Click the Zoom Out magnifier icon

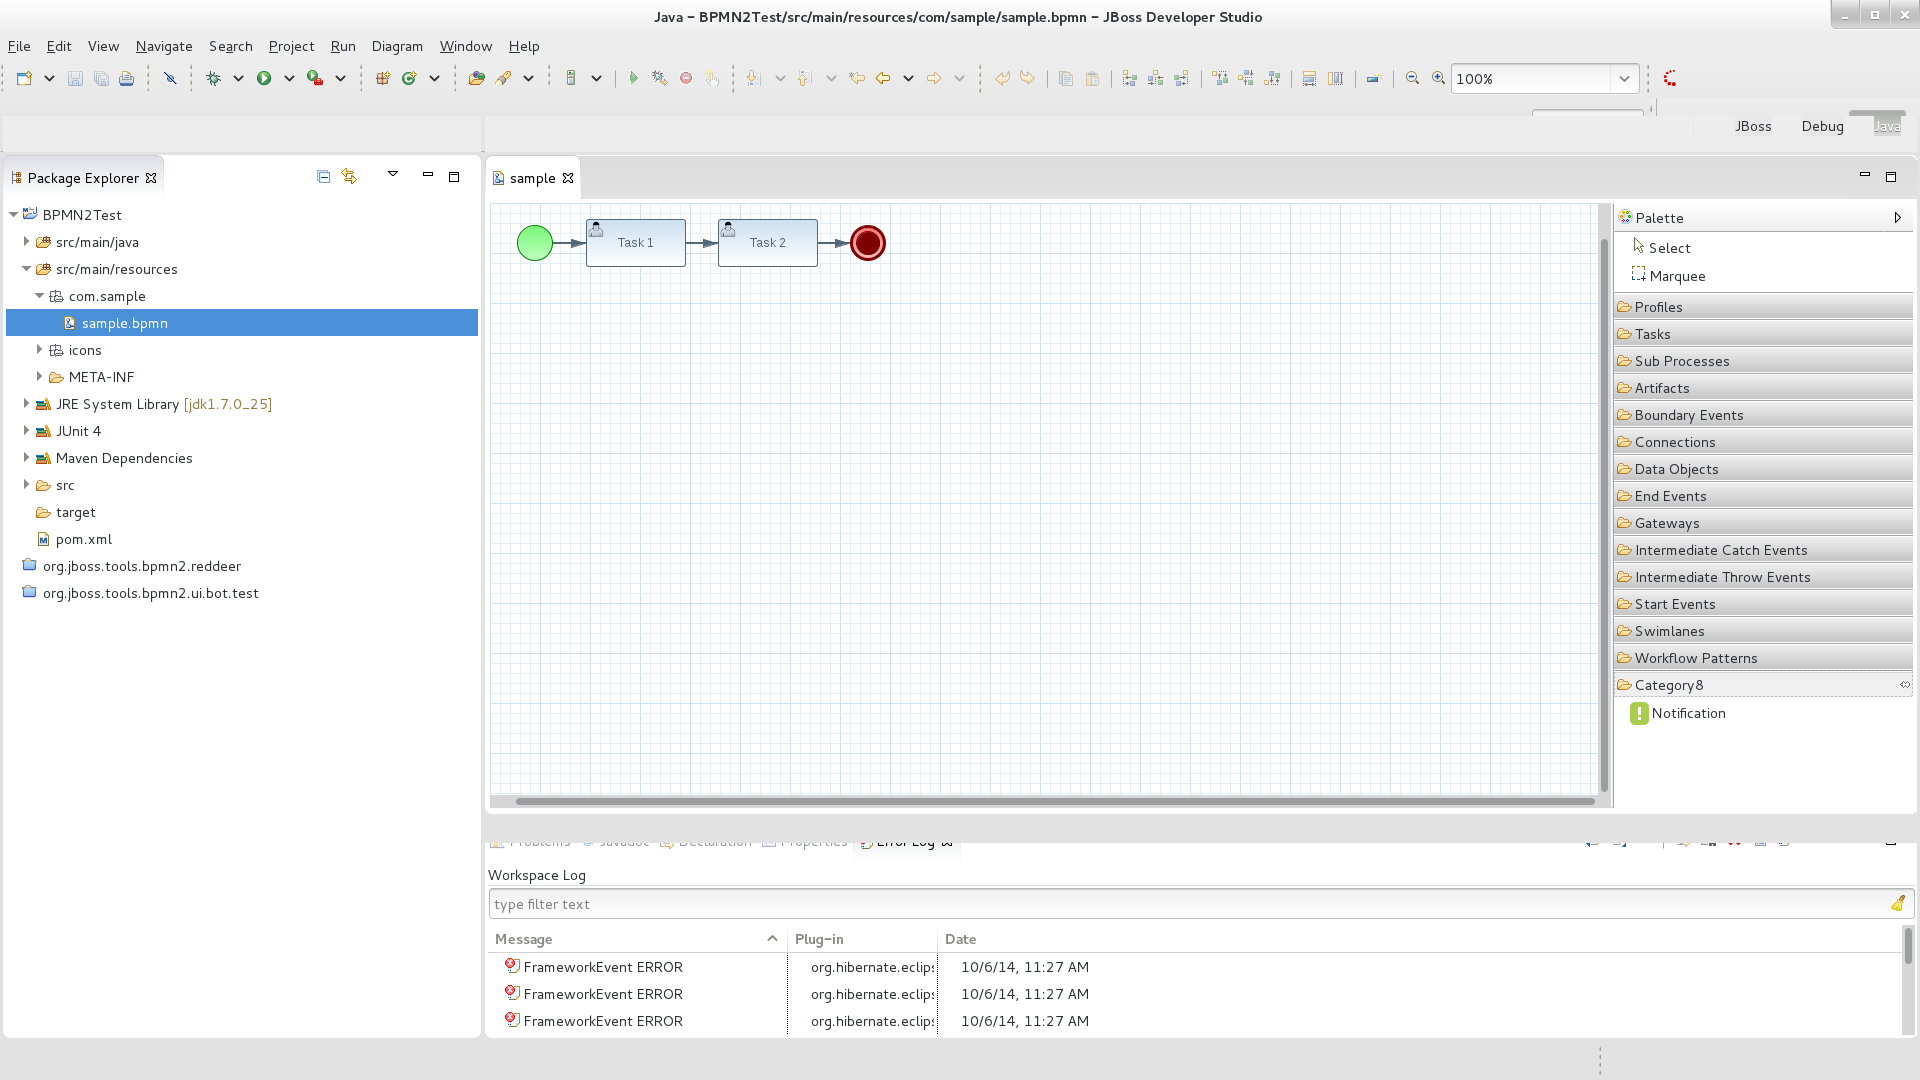[x=1412, y=78]
